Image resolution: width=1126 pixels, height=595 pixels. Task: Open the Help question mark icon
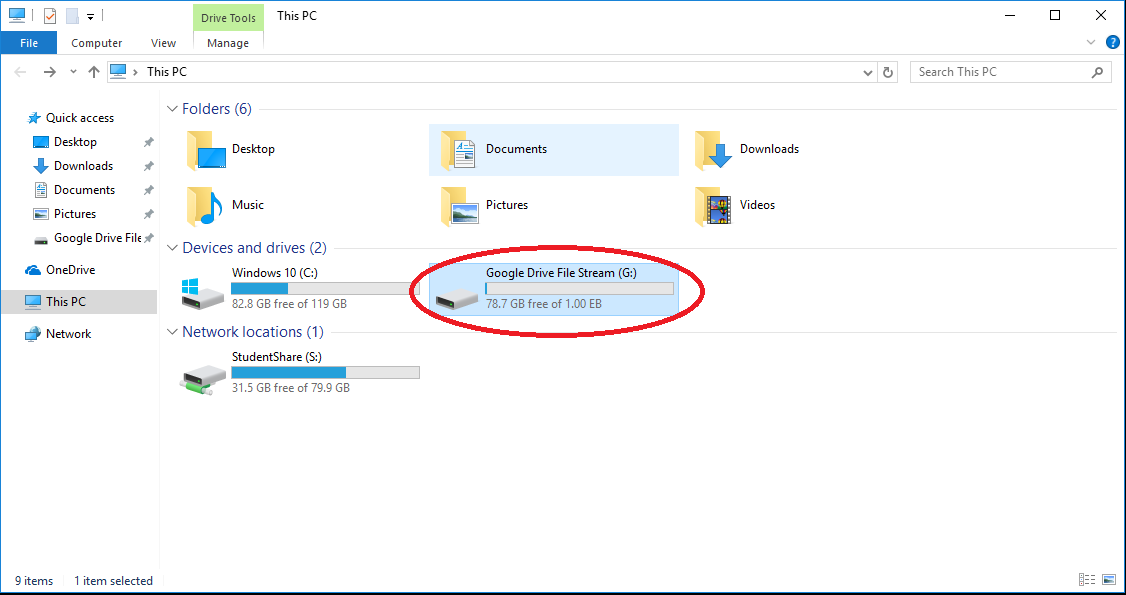(1112, 42)
